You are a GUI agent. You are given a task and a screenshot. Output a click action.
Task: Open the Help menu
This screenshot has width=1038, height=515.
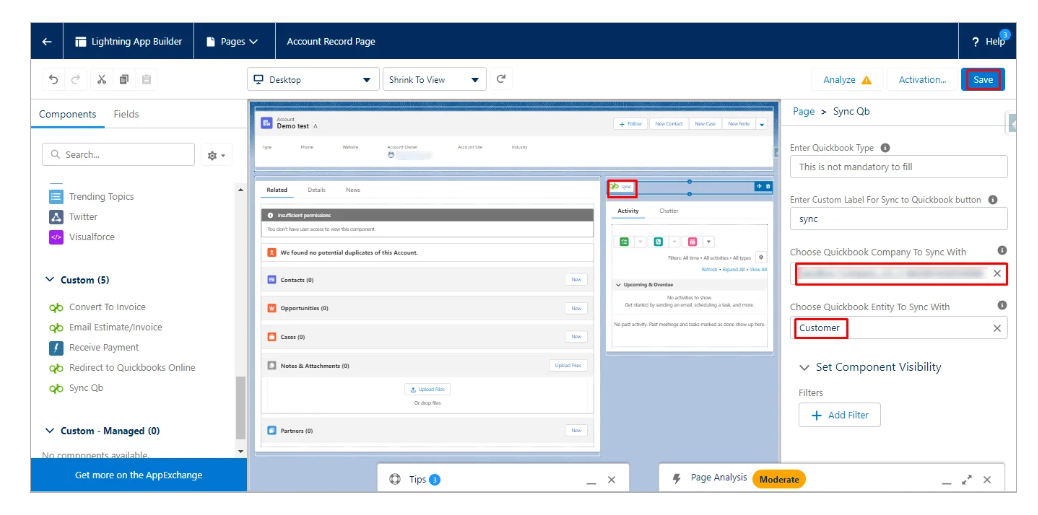tap(989, 41)
